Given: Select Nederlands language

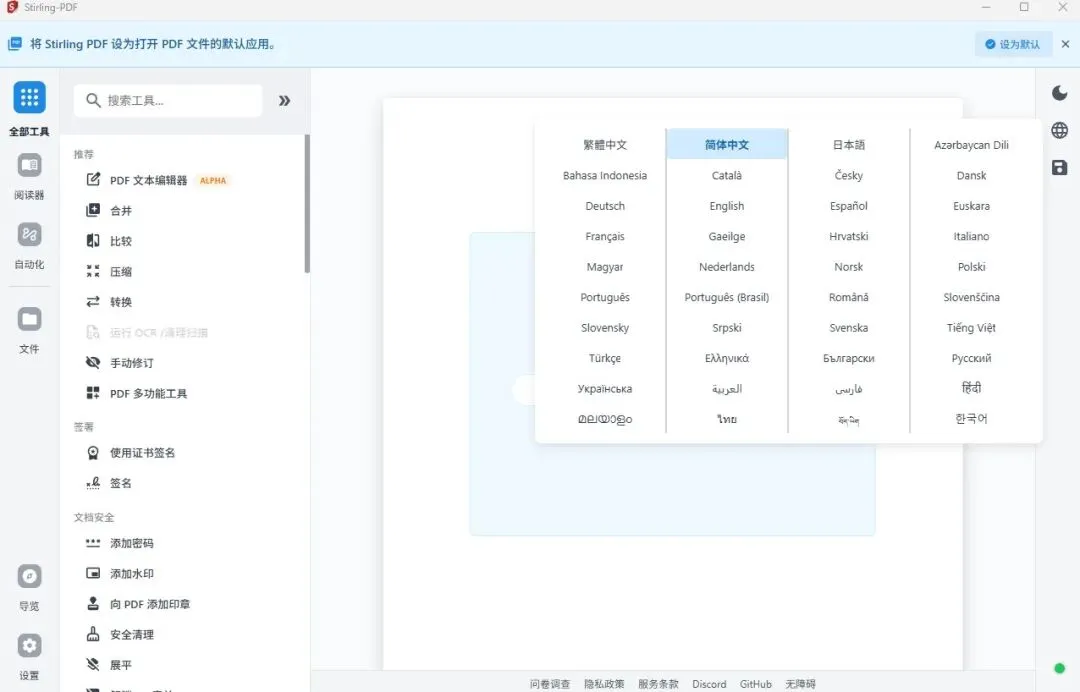Looking at the screenshot, I should point(727,266).
